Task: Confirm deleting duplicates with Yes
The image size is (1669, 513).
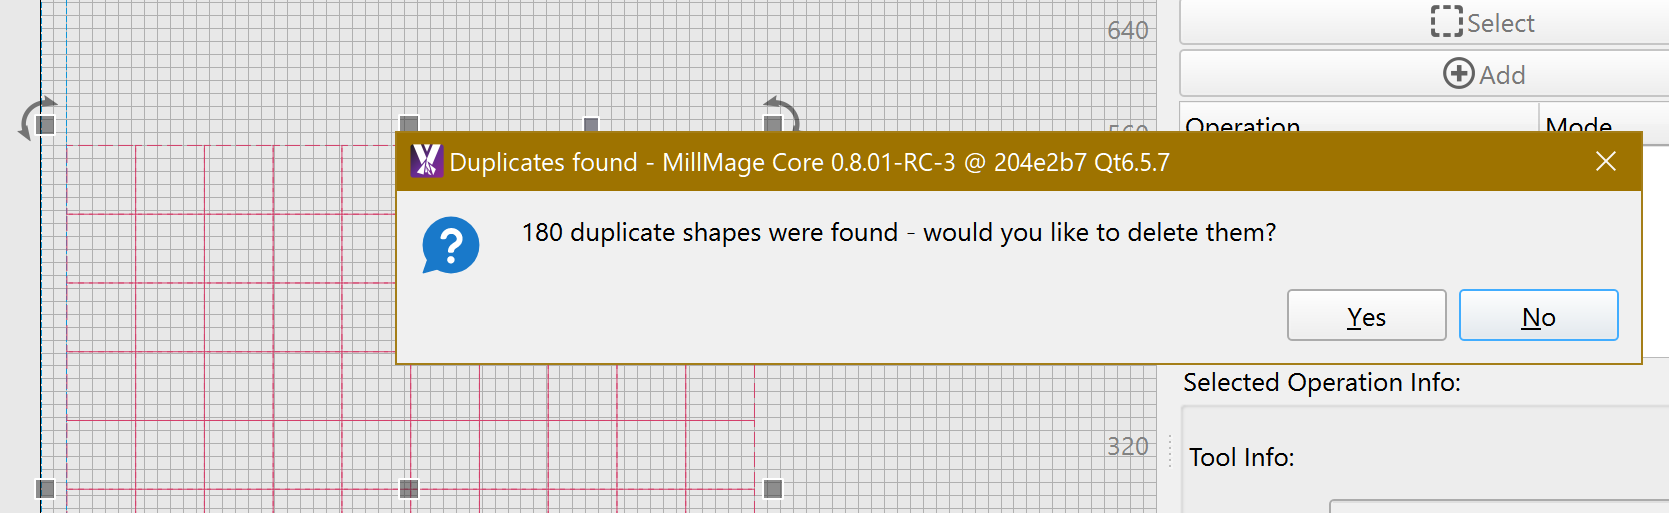Action: pos(1366,316)
